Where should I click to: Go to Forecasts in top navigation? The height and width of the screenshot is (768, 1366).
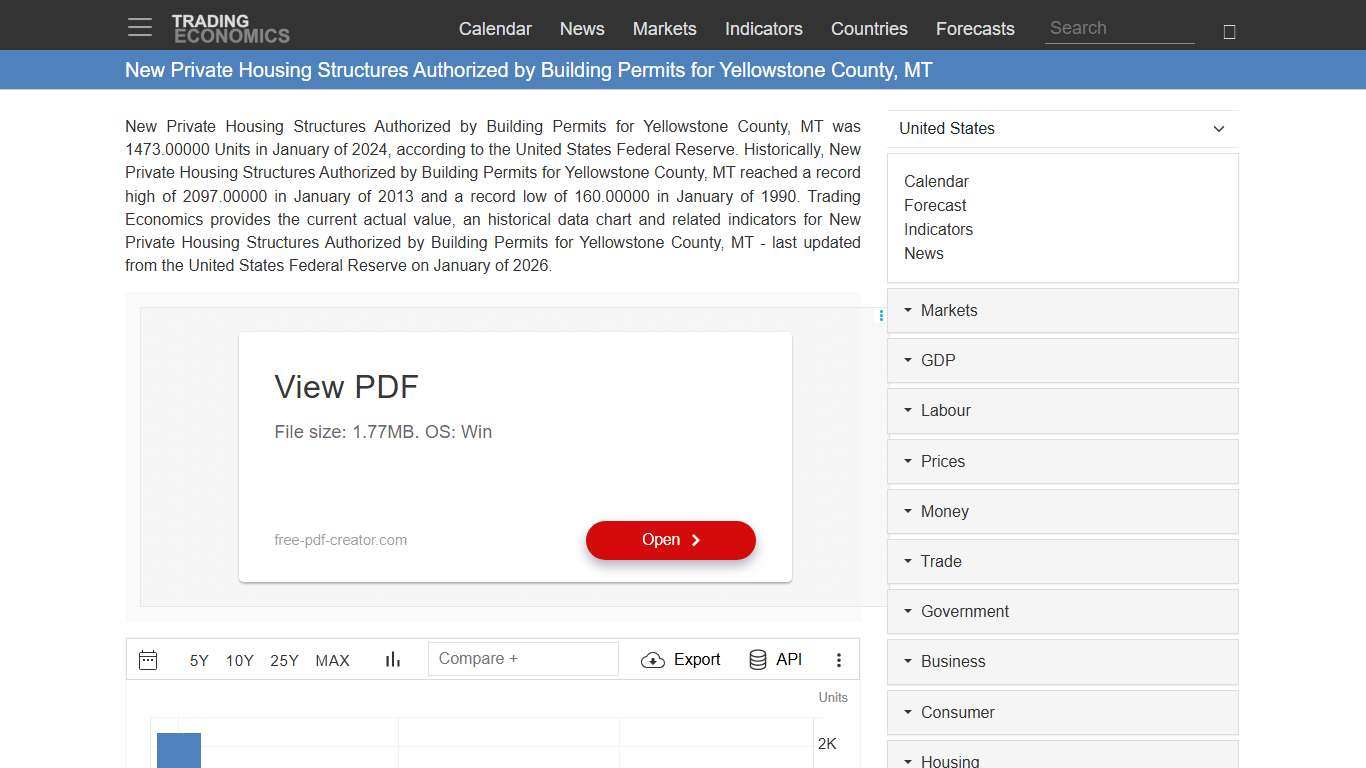[975, 29]
